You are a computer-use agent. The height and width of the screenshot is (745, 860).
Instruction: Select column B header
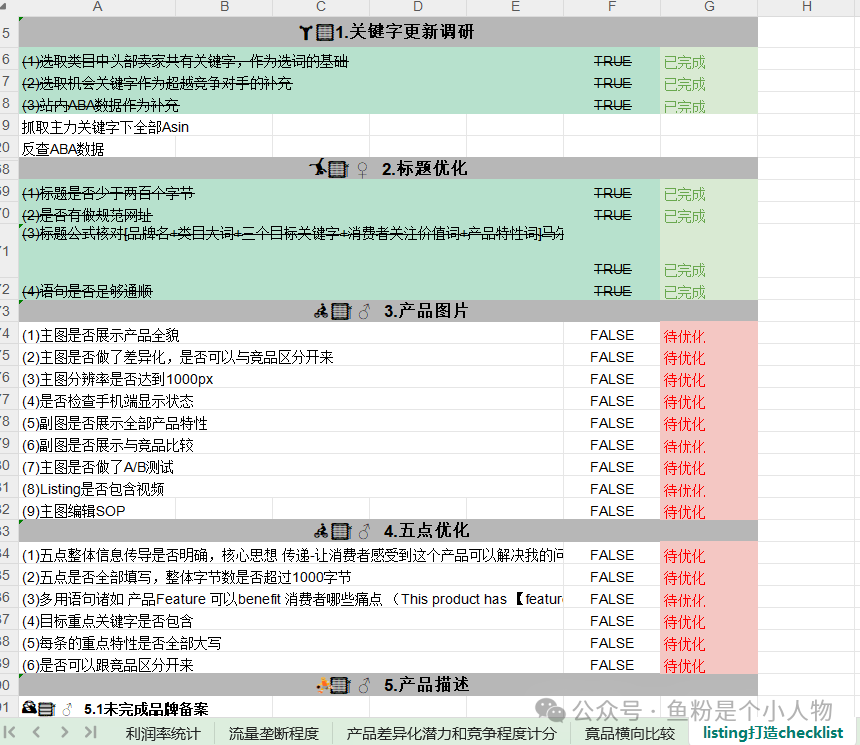pos(224,7)
